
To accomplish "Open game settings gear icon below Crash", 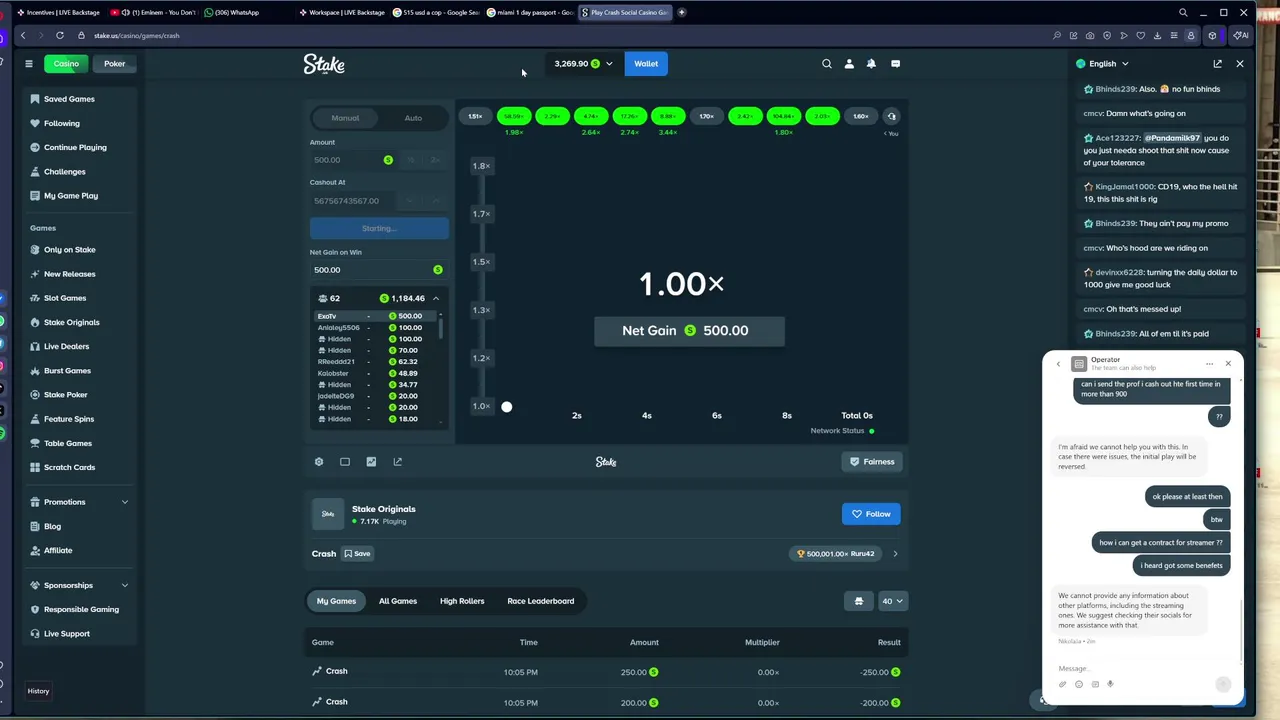I will (x=319, y=461).
